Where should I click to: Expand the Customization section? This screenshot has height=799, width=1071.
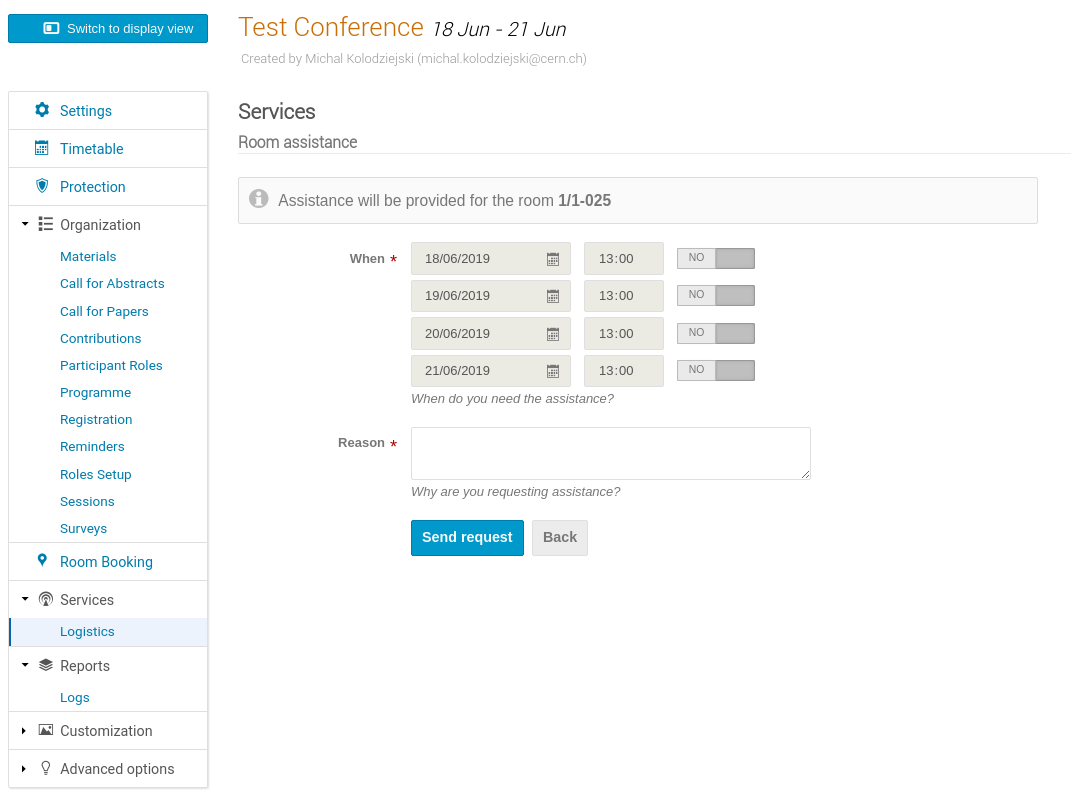point(24,731)
